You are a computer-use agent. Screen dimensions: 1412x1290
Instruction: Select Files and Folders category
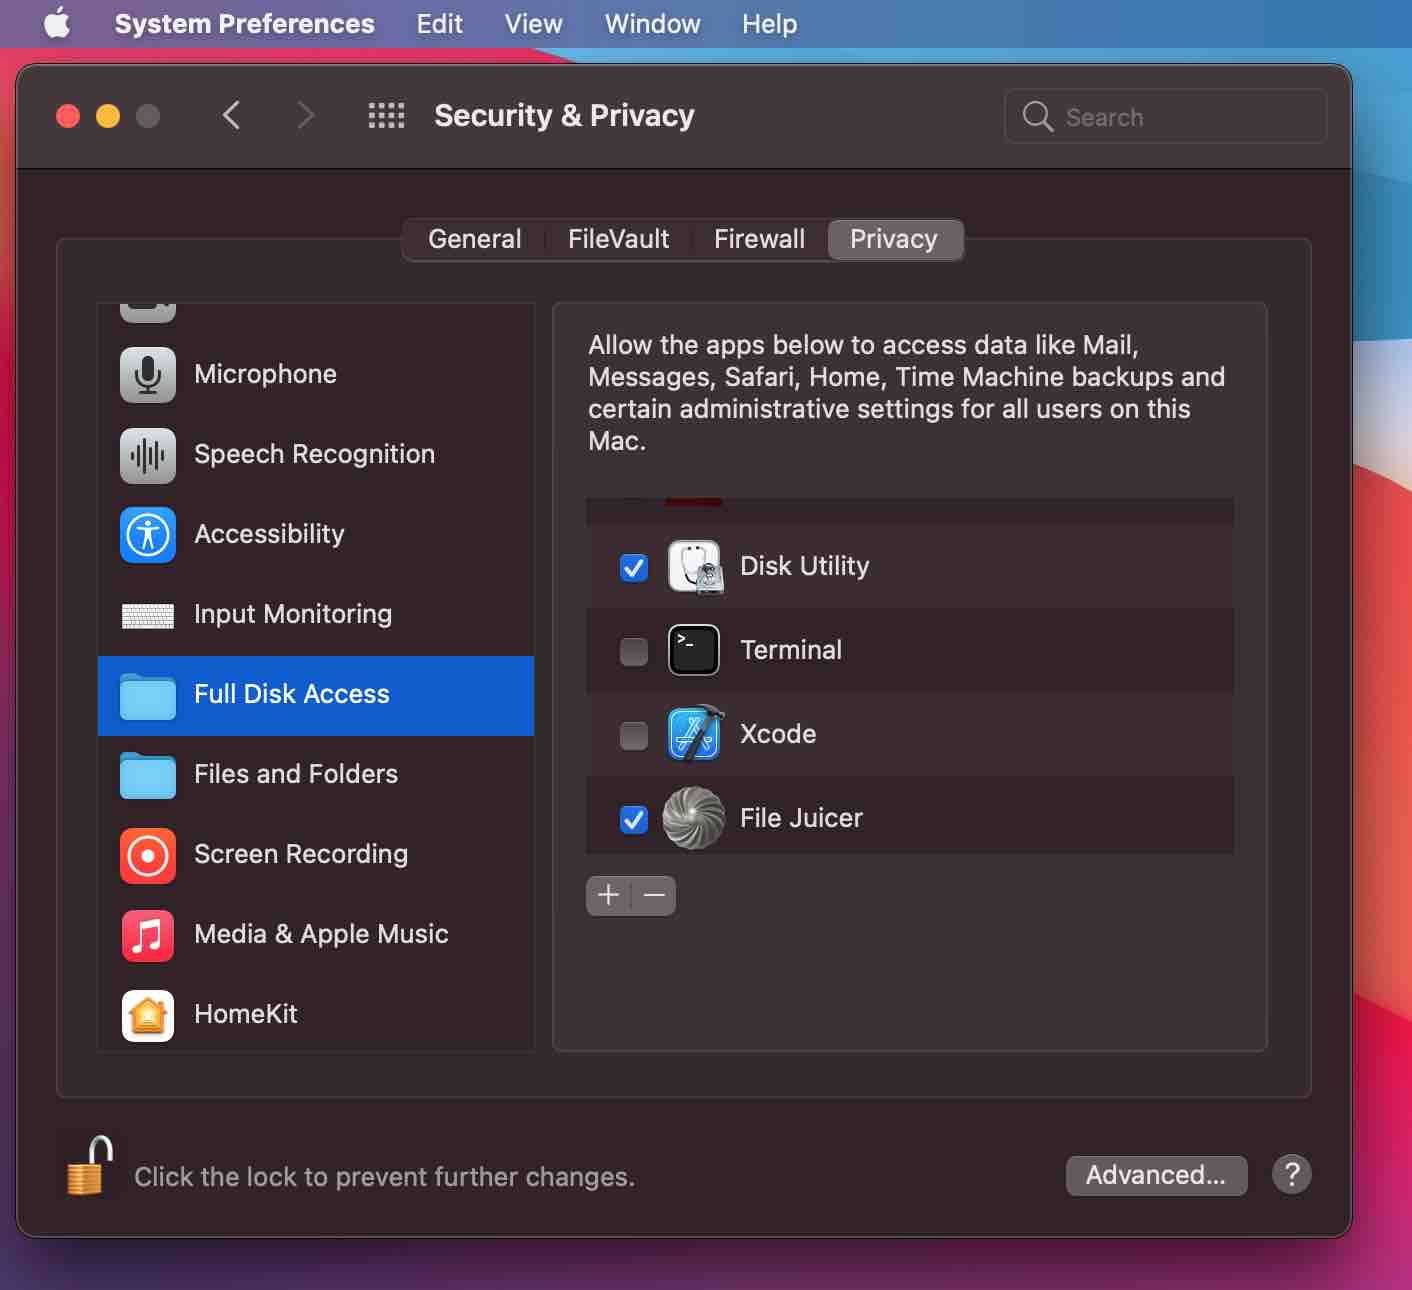click(x=296, y=774)
